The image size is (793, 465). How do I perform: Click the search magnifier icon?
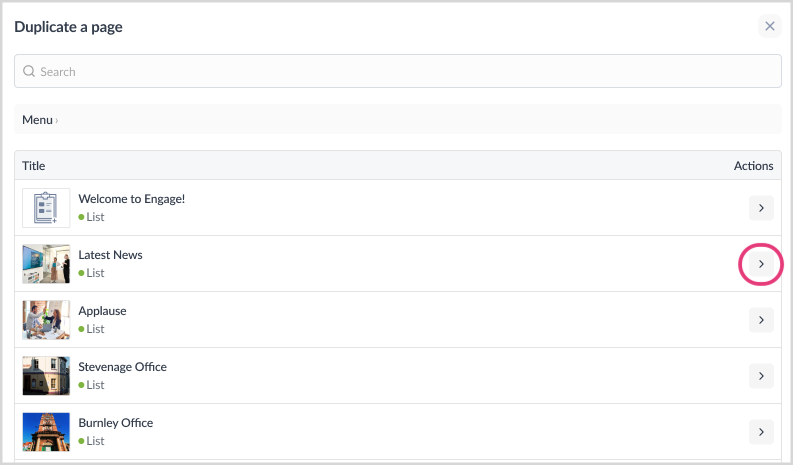29,71
